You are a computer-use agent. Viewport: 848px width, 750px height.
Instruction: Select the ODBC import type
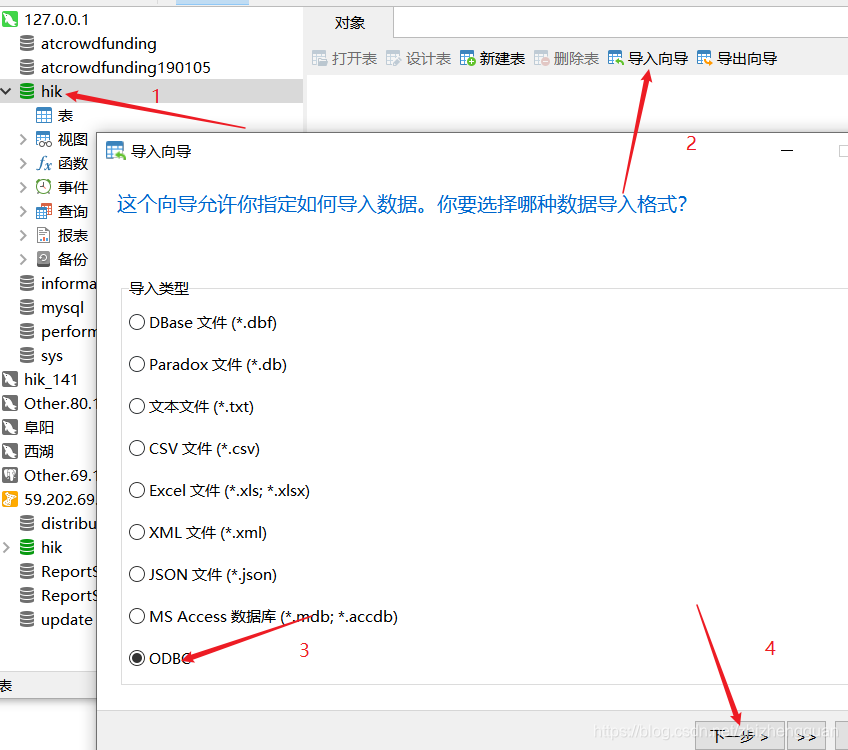click(x=137, y=658)
